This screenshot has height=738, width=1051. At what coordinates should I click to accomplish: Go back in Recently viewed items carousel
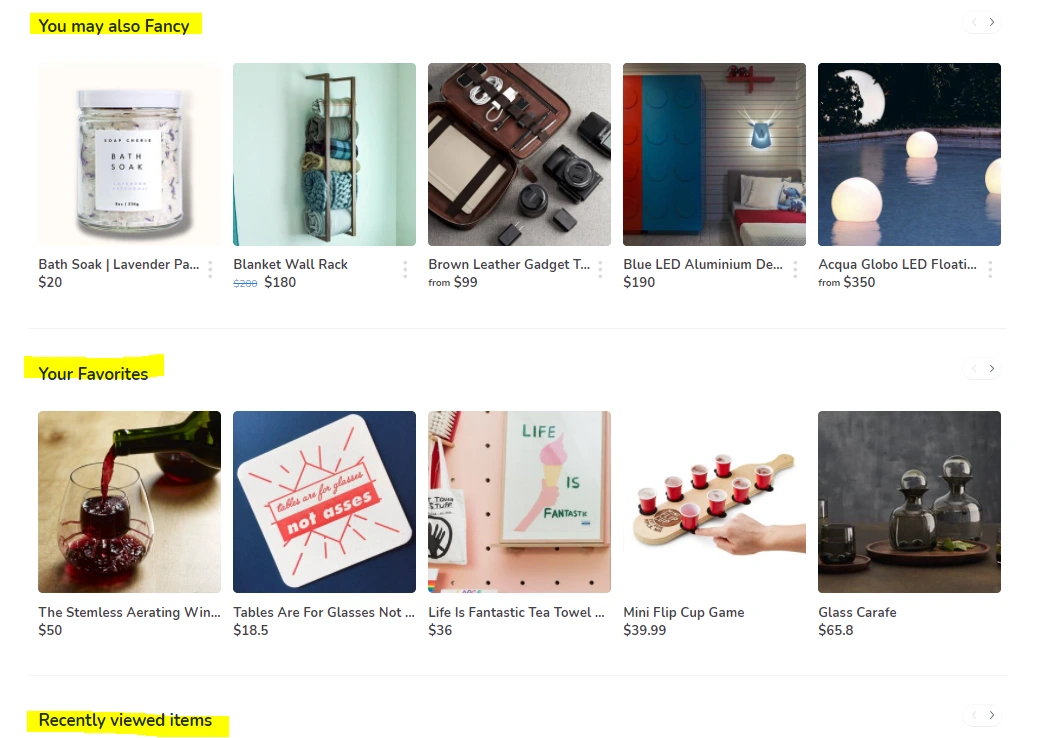[x=974, y=715]
